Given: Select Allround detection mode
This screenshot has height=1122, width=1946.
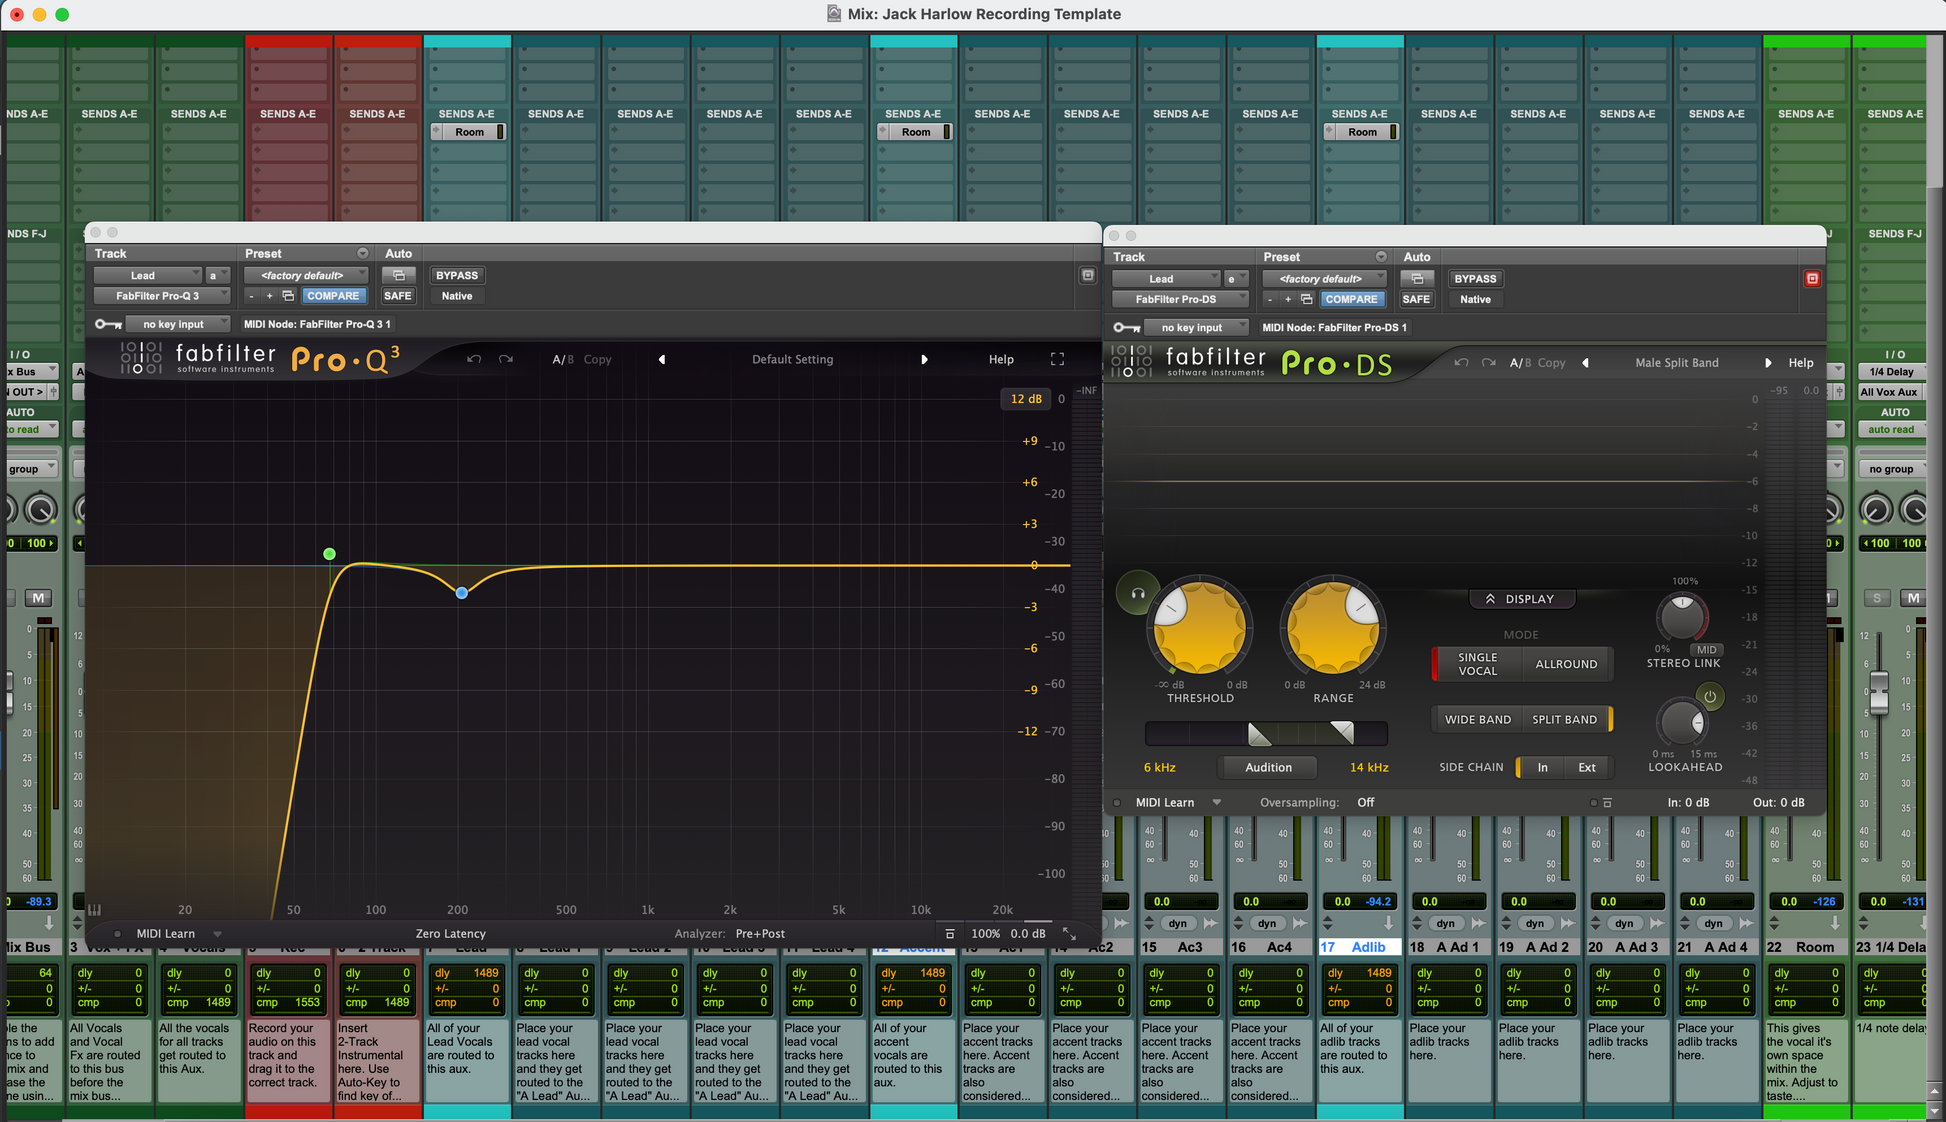Looking at the screenshot, I should tap(1566, 664).
